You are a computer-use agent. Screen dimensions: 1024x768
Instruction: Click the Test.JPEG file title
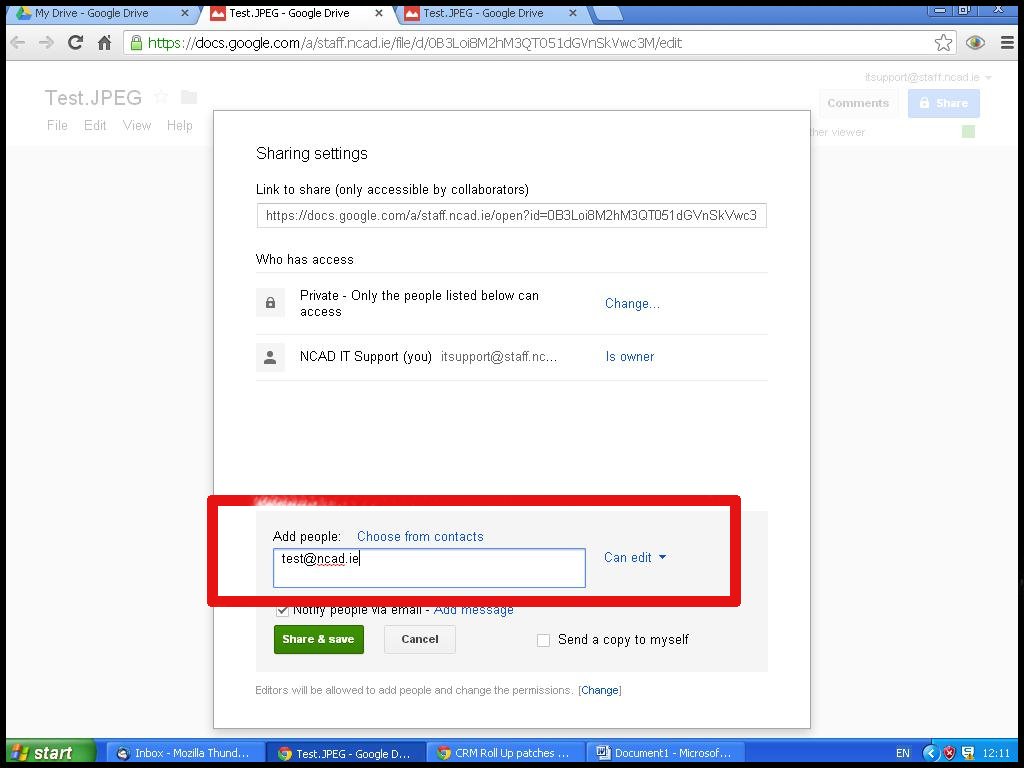tap(93, 98)
